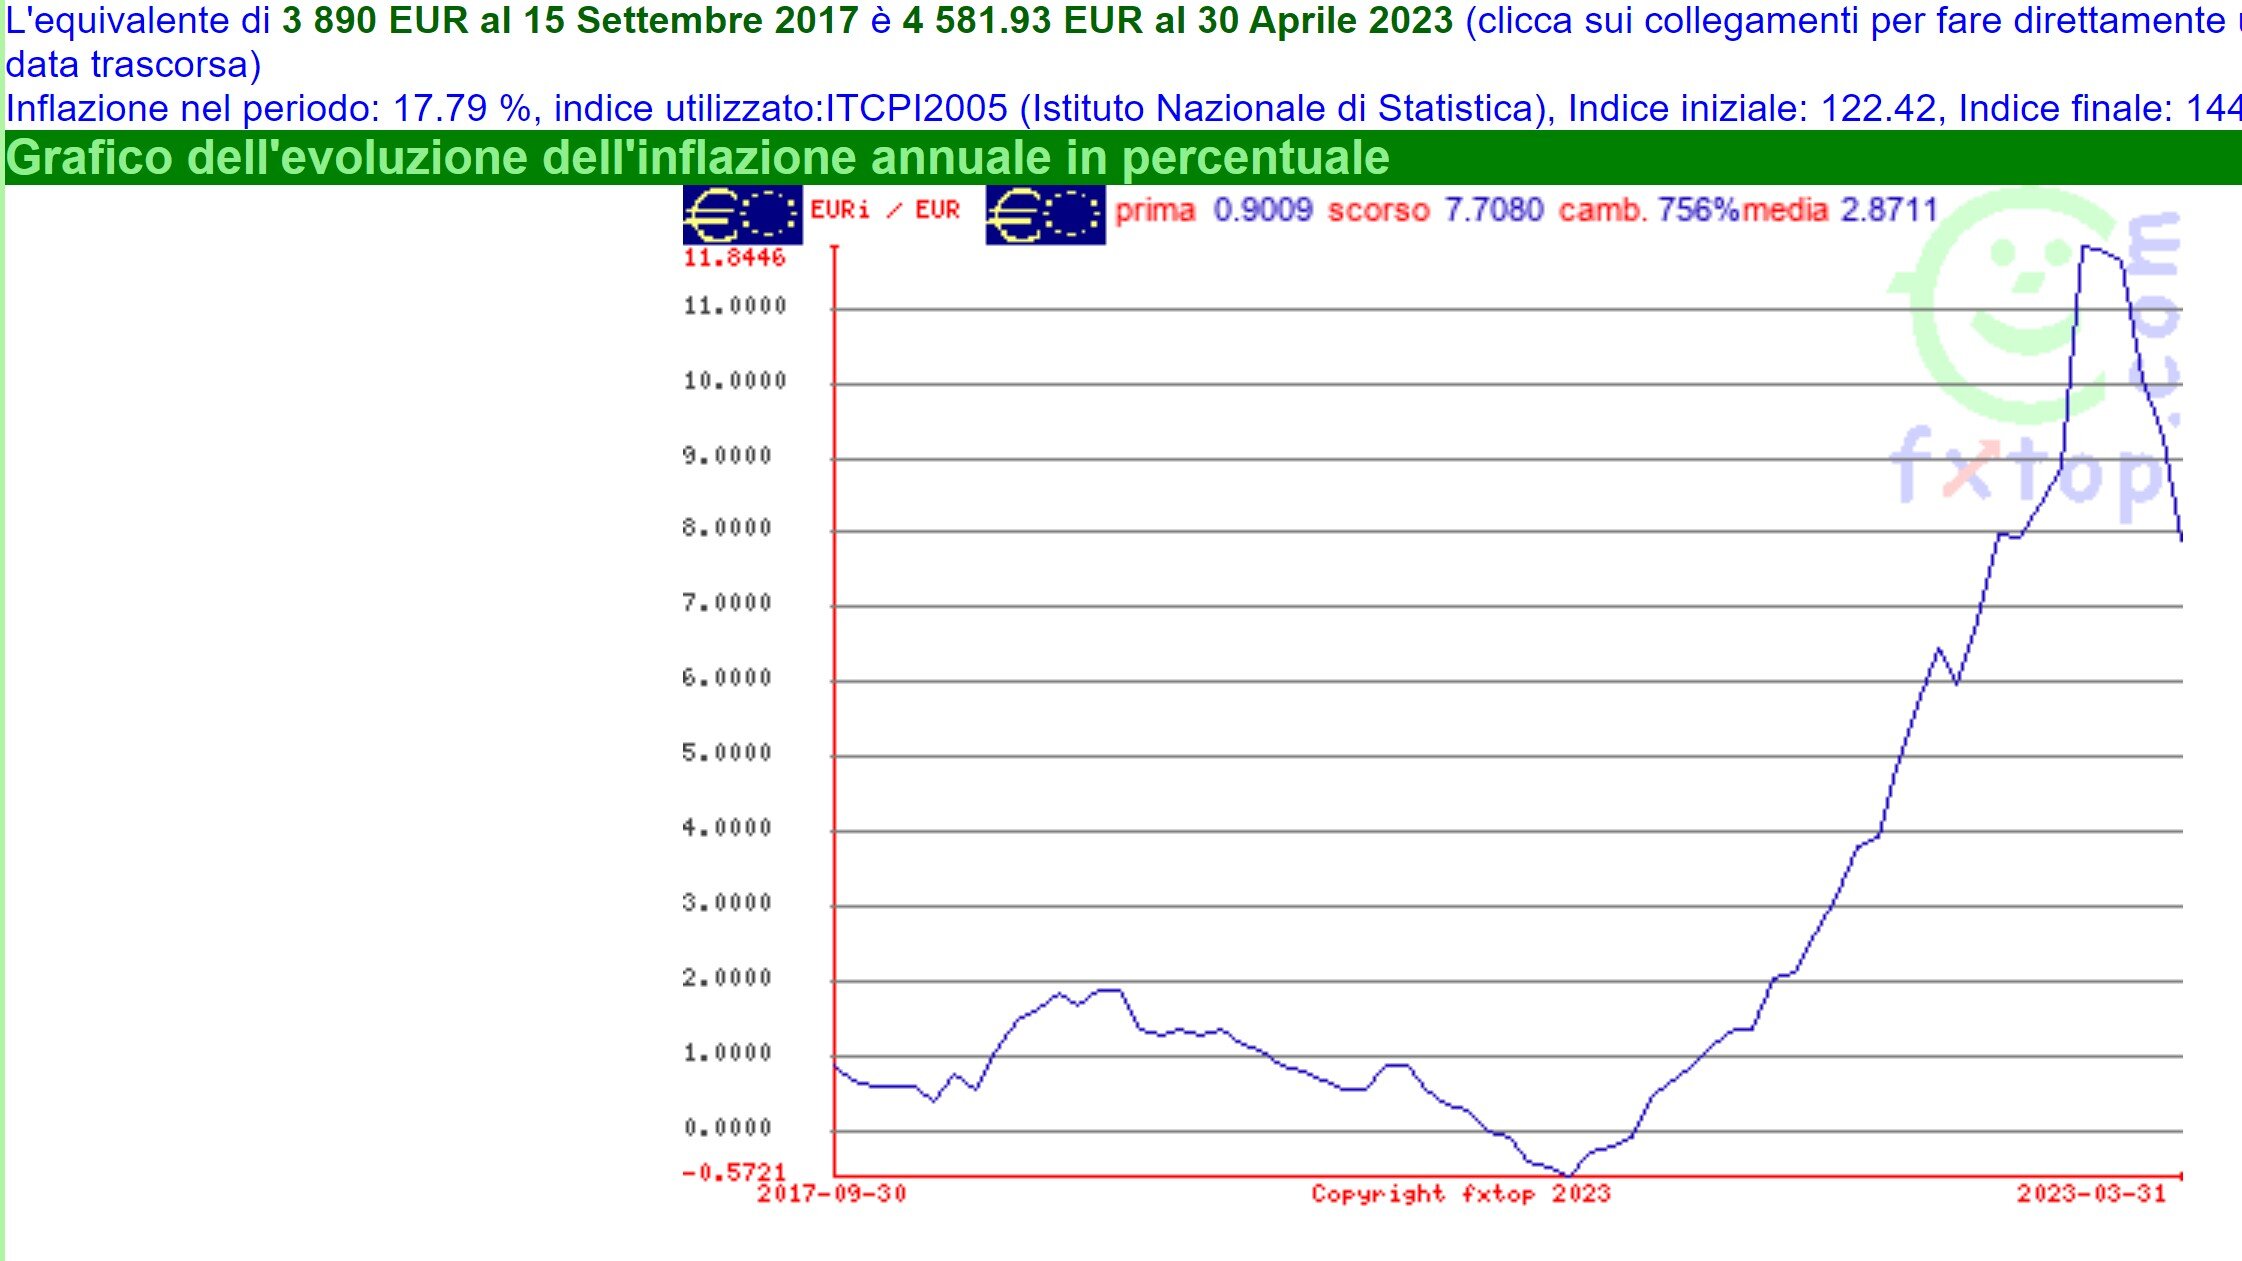The image size is (2242, 1261).
Task: Open the '4 581.93 EUR al 30 Aprile 2023' link
Action: click(x=1178, y=20)
